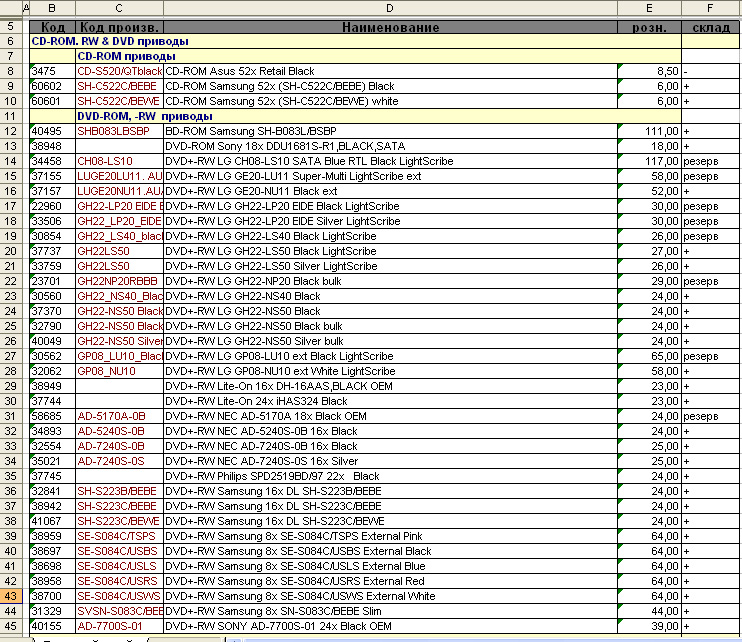Select column E header
This screenshot has width=742, height=642.
pos(649,8)
